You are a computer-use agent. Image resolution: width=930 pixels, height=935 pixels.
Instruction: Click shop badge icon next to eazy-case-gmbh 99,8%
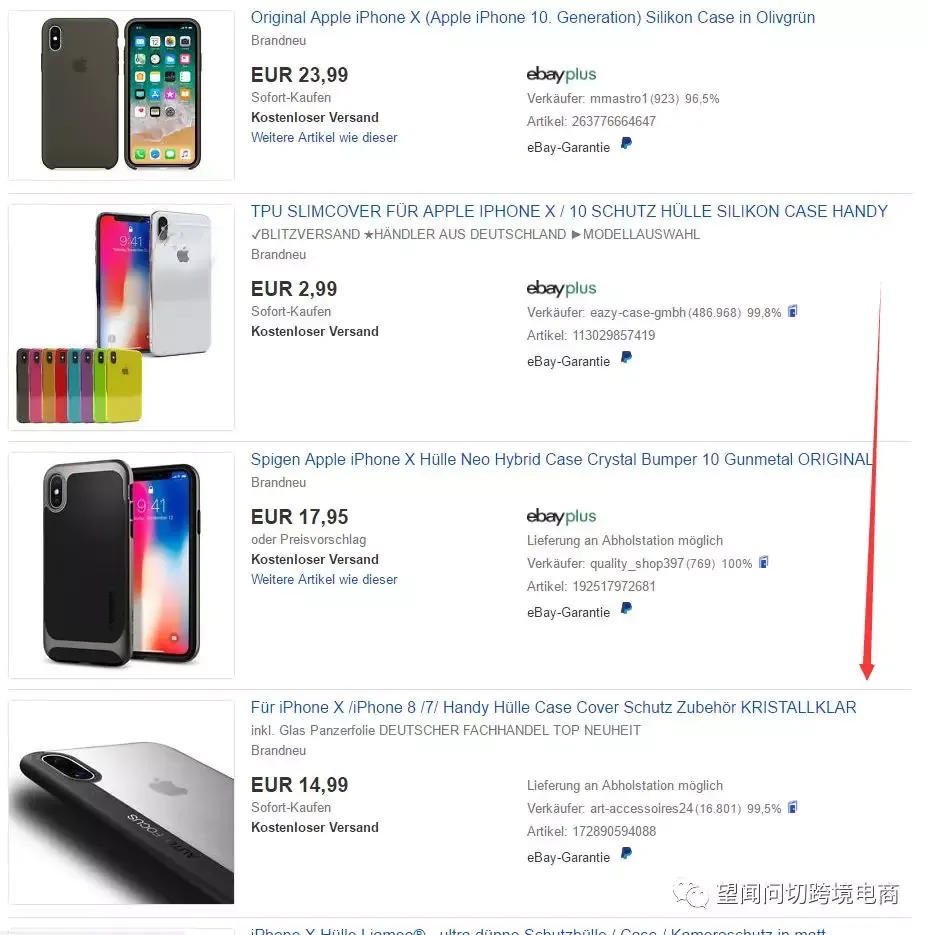[x=792, y=311]
